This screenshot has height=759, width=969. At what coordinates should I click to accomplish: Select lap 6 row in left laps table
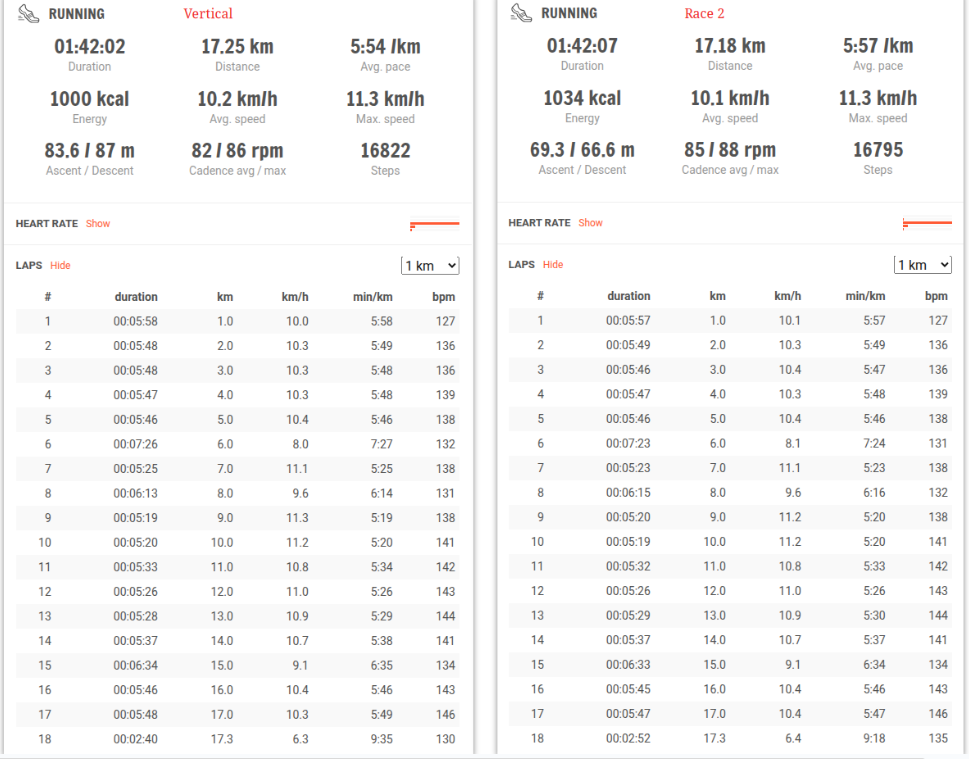pos(238,444)
